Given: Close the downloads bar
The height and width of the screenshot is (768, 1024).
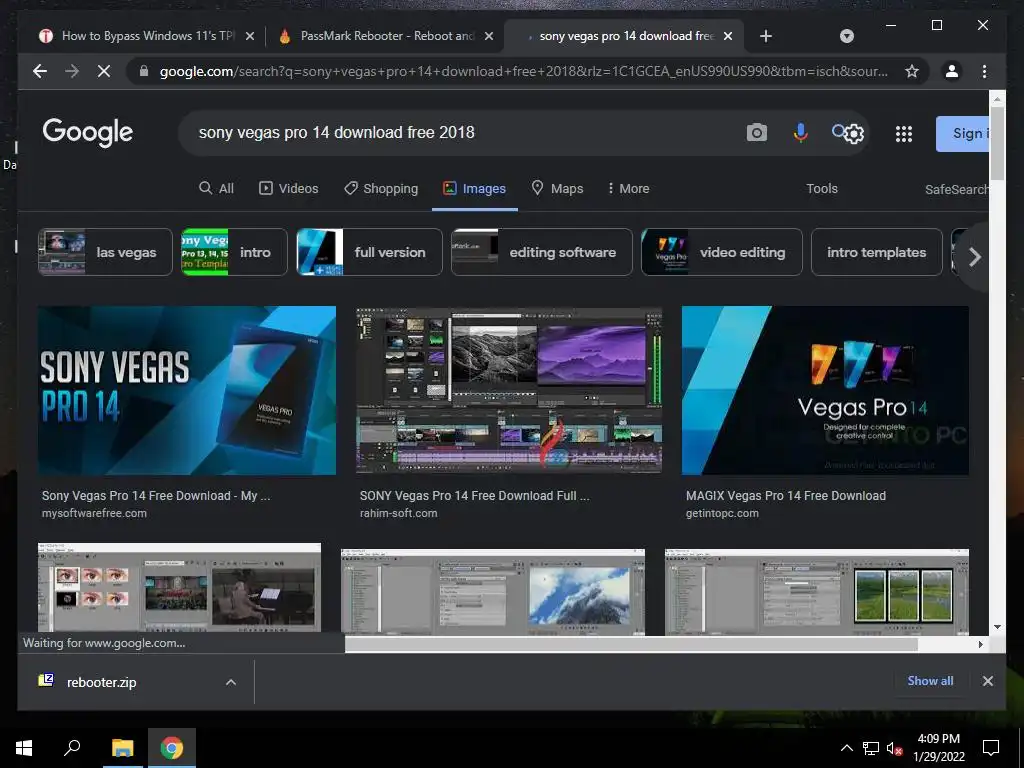Looking at the screenshot, I should click(987, 681).
